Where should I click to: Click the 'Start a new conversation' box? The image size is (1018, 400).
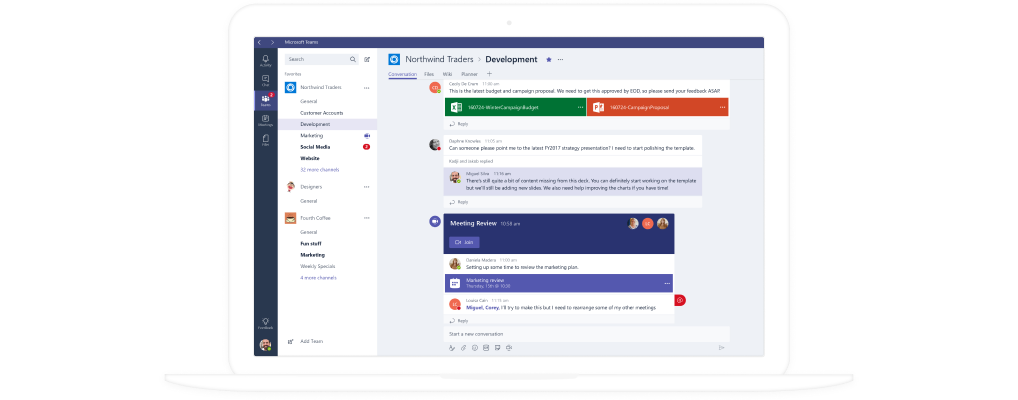click(587, 334)
